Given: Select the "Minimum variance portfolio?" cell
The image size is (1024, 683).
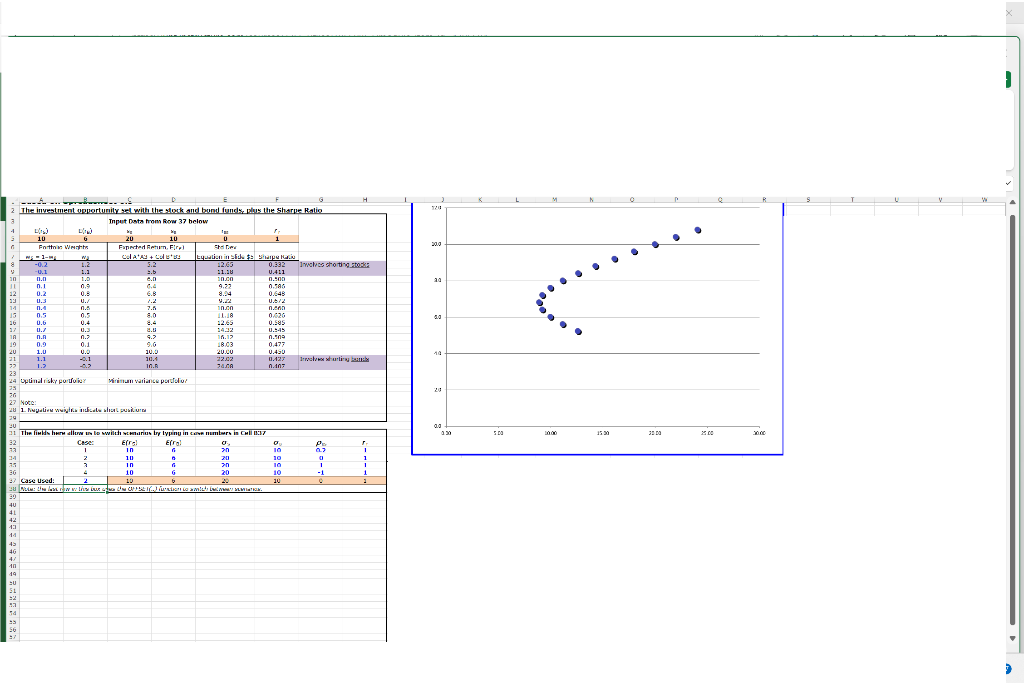Looking at the screenshot, I should (147, 380).
